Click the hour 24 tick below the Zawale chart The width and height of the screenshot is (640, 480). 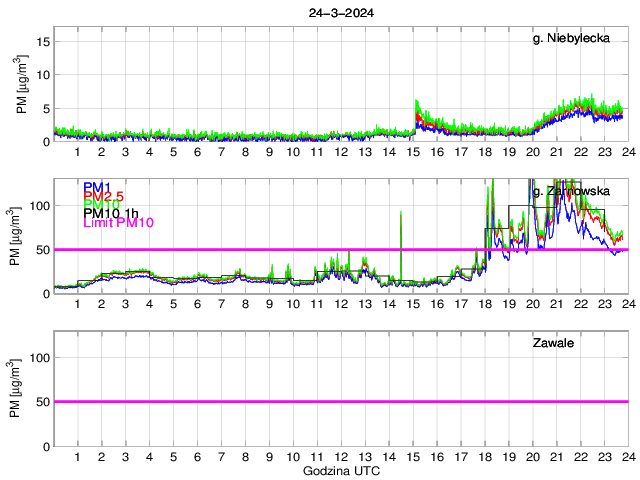tap(629, 457)
